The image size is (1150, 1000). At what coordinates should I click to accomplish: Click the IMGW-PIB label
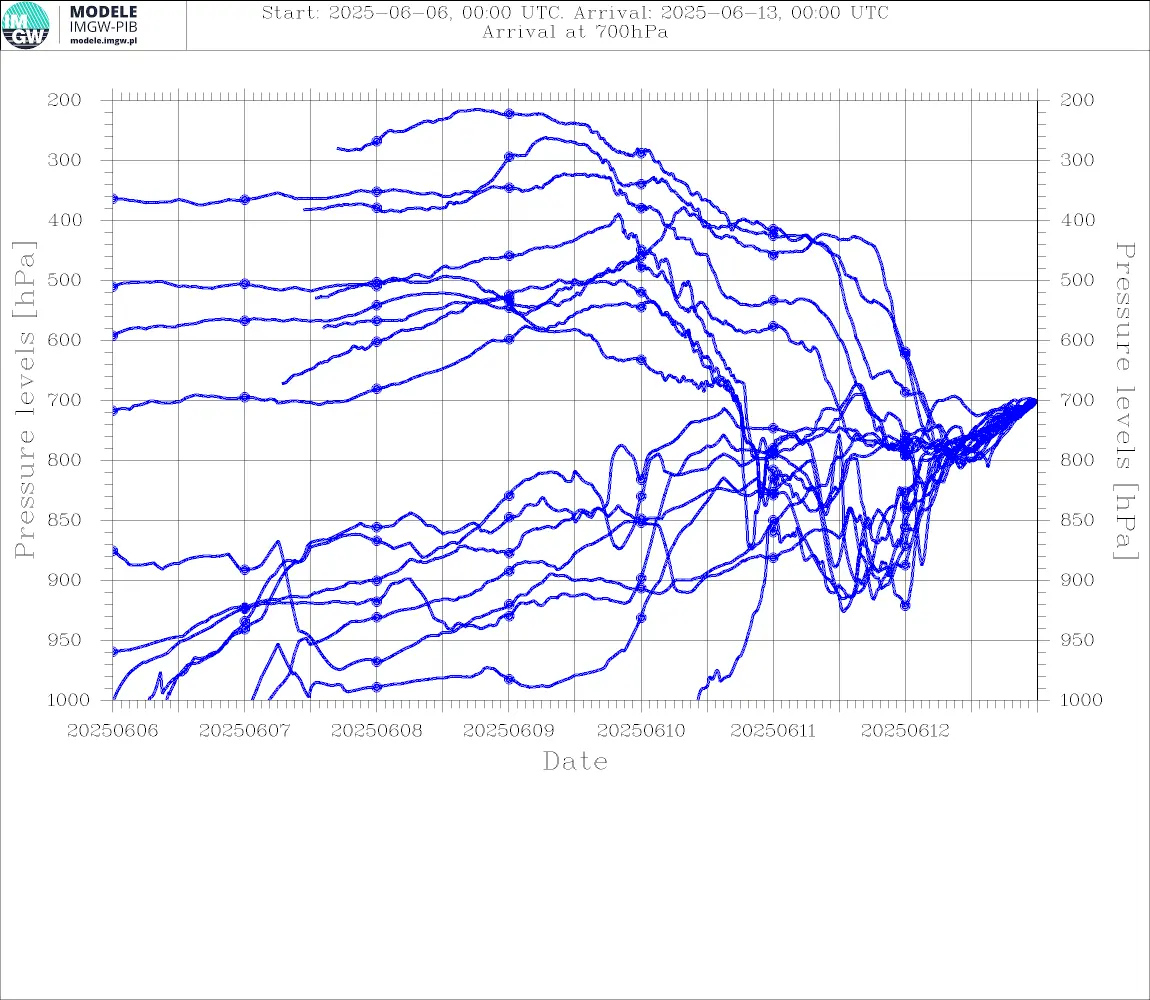(103, 27)
